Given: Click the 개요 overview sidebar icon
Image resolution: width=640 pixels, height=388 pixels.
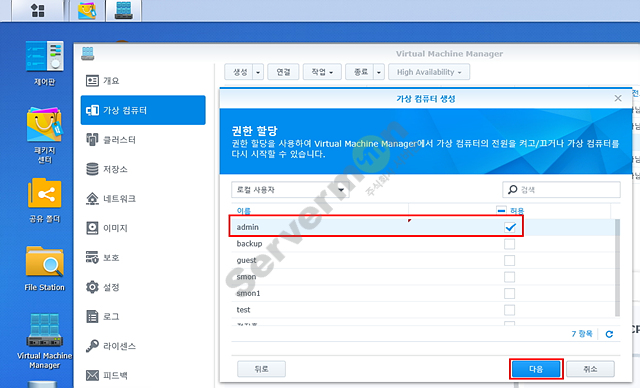Looking at the screenshot, I should 92,81.
